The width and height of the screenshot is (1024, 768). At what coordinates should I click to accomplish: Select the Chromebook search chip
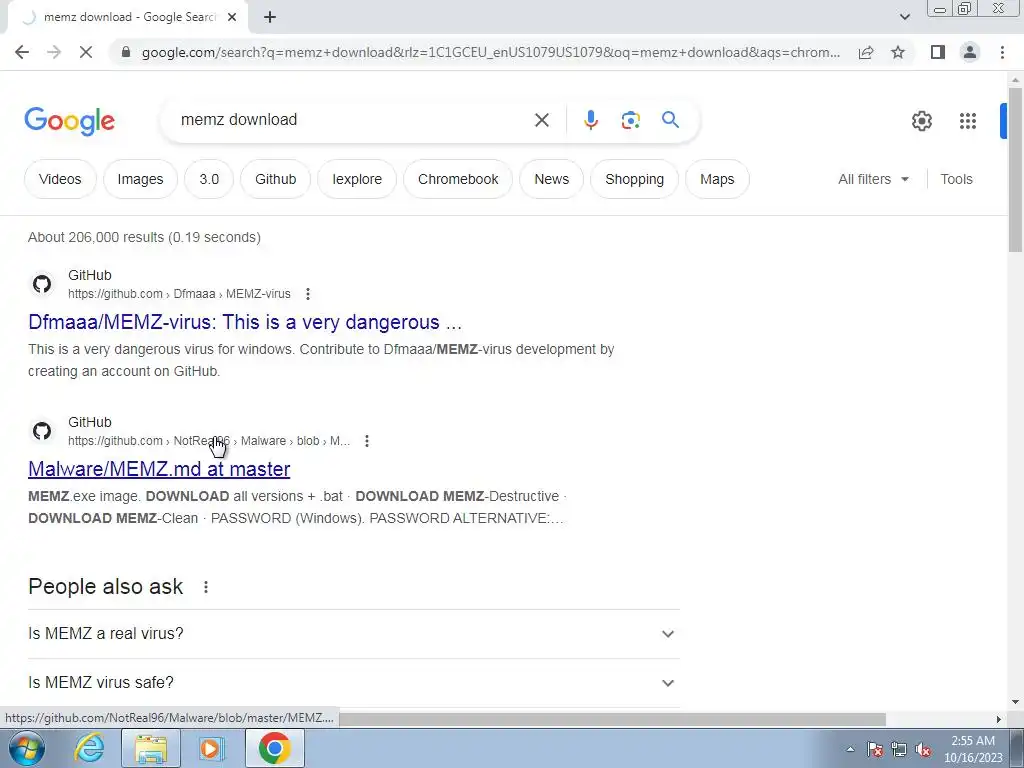(458, 179)
